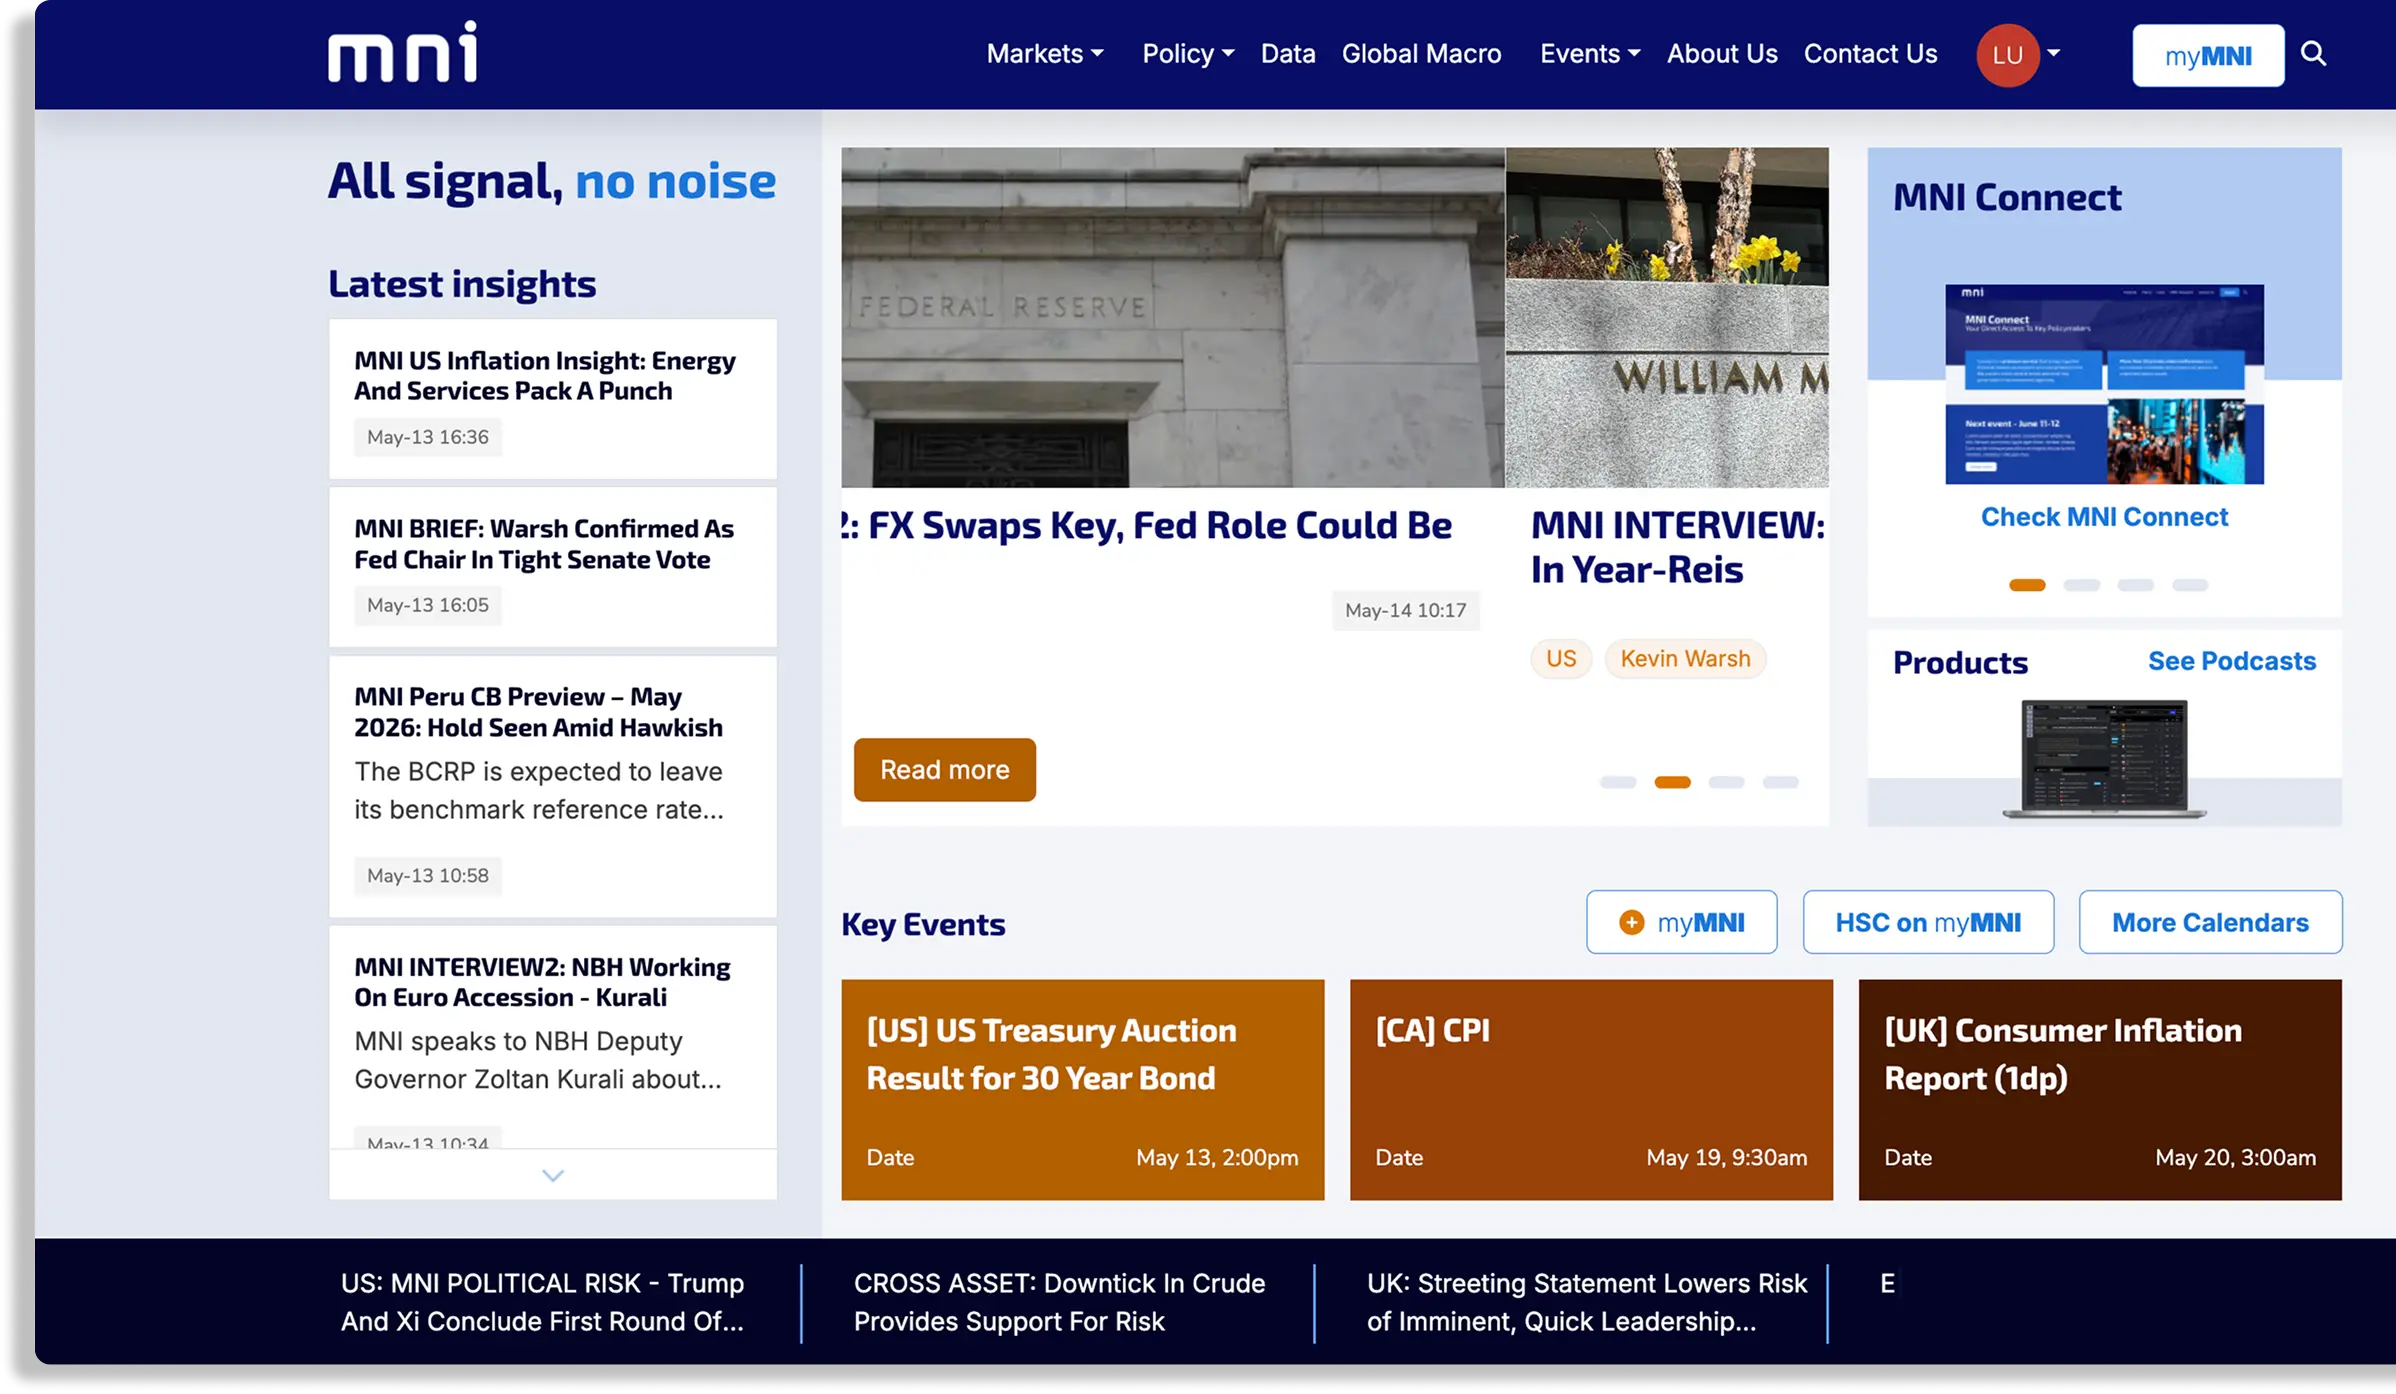The image size is (2396, 1394).
Task: Click the myMNI header button
Action: point(2208,56)
